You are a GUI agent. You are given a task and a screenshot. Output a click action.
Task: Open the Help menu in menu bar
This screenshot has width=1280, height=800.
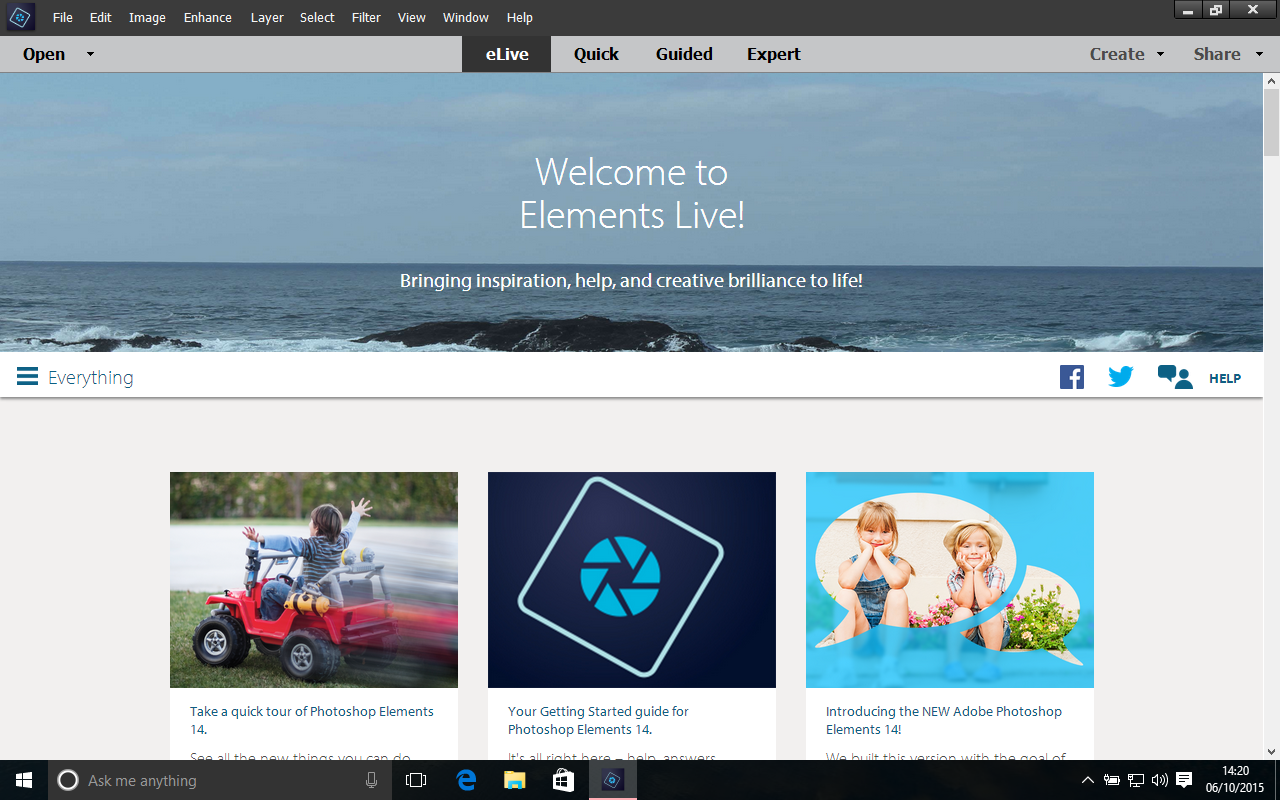point(520,17)
